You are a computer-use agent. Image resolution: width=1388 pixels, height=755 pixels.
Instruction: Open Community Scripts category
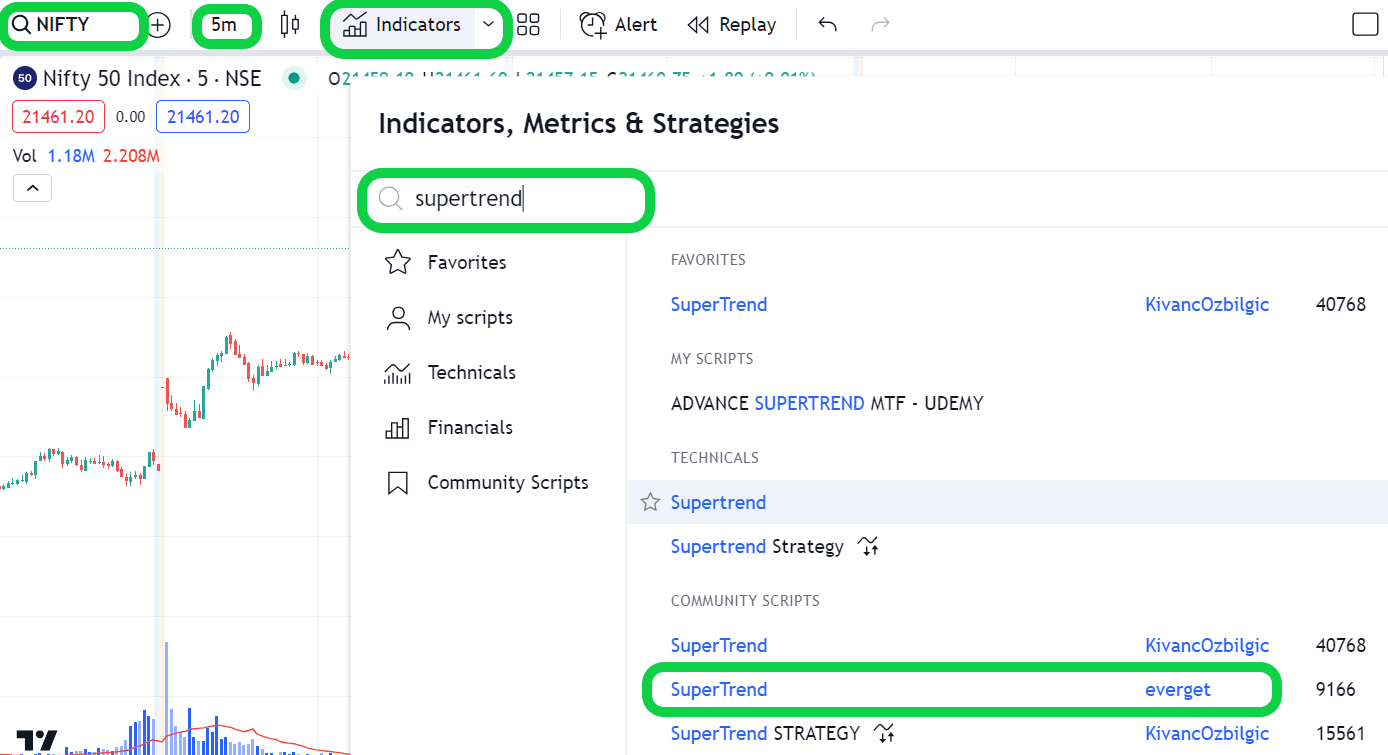coord(507,482)
